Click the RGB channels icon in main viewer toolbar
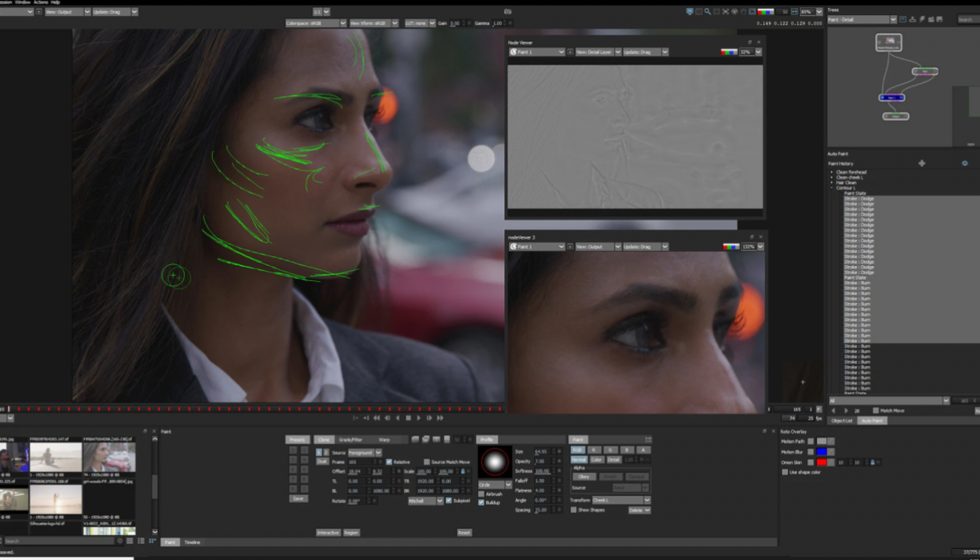 pos(765,12)
